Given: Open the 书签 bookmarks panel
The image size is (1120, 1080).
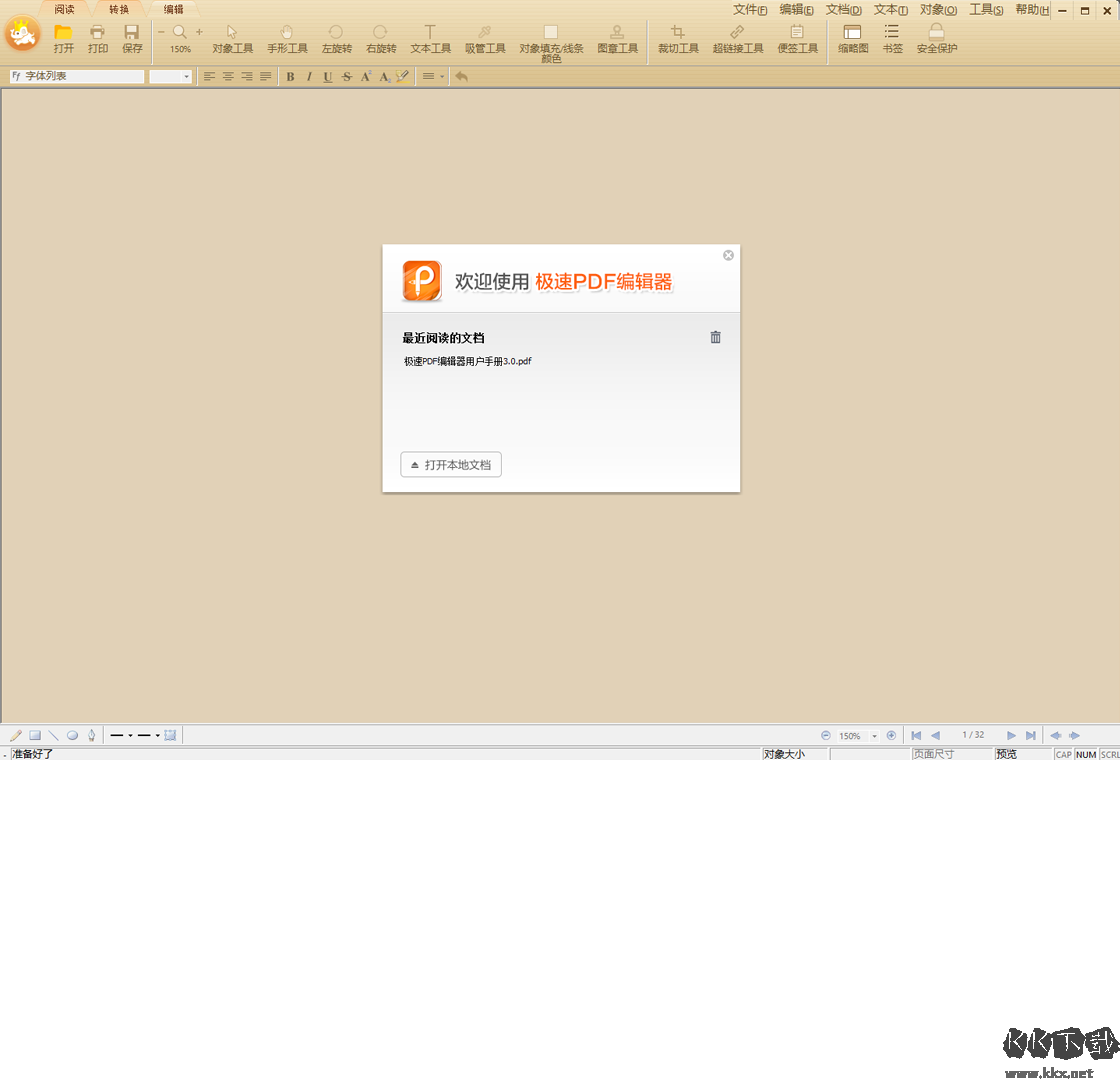Looking at the screenshot, I should click(x=892, y=39).
